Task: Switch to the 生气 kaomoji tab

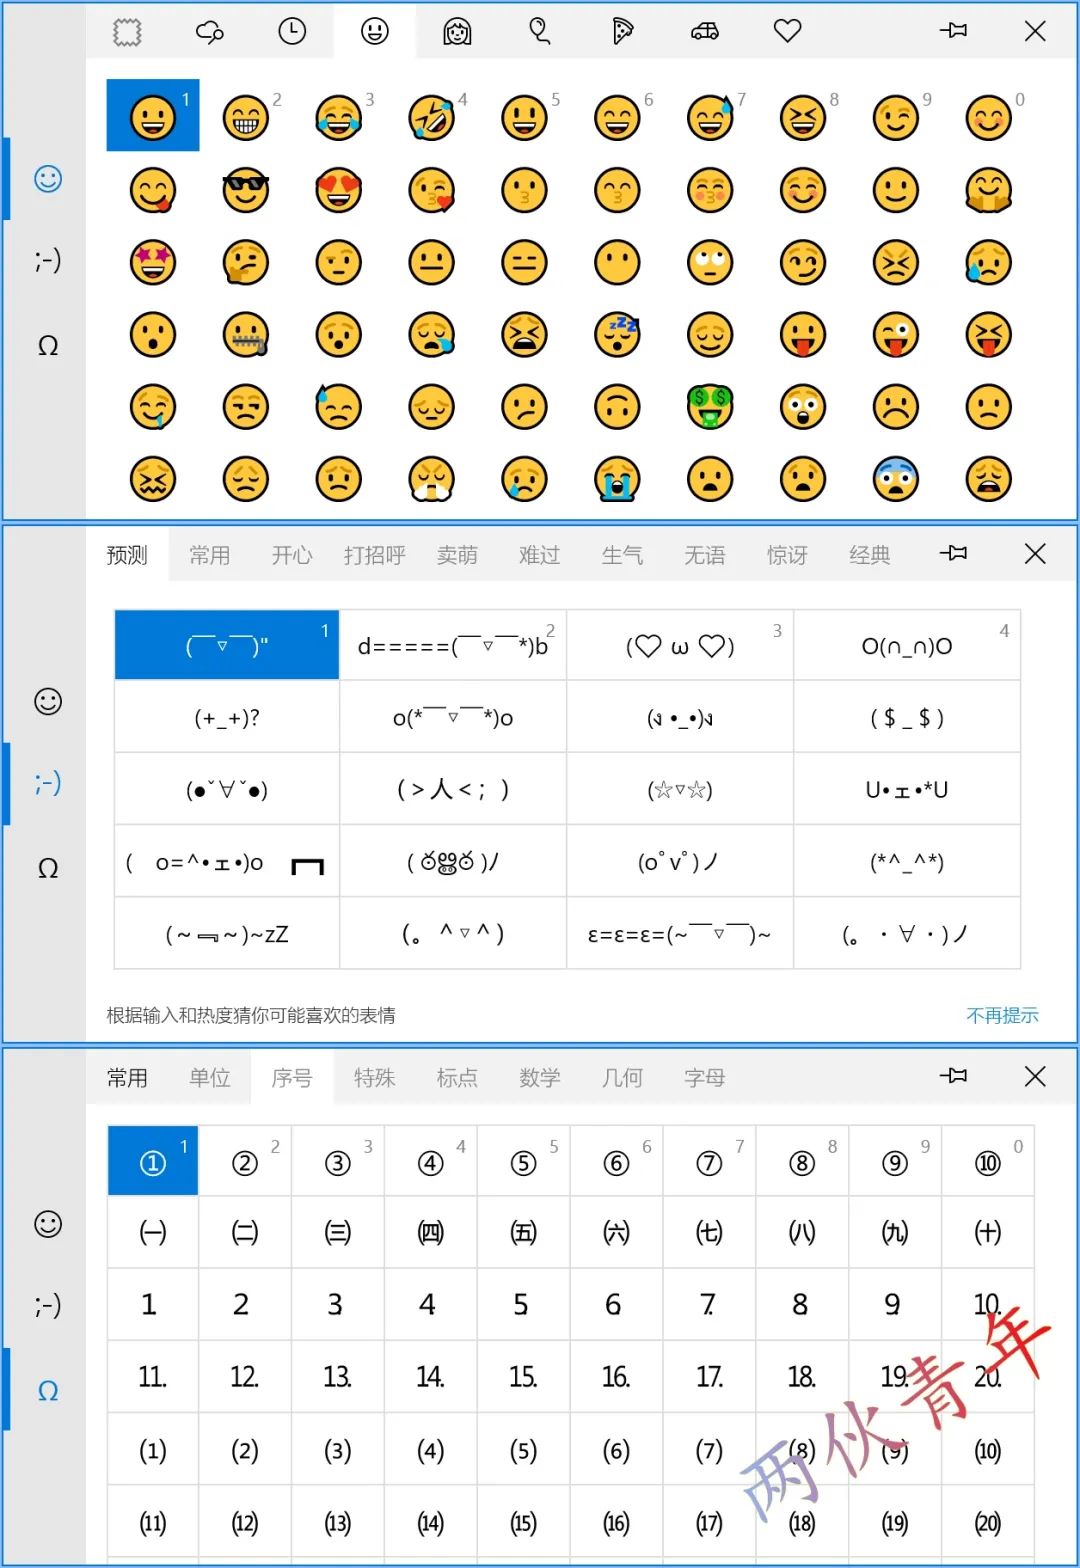Action: [x=622, y=555]
